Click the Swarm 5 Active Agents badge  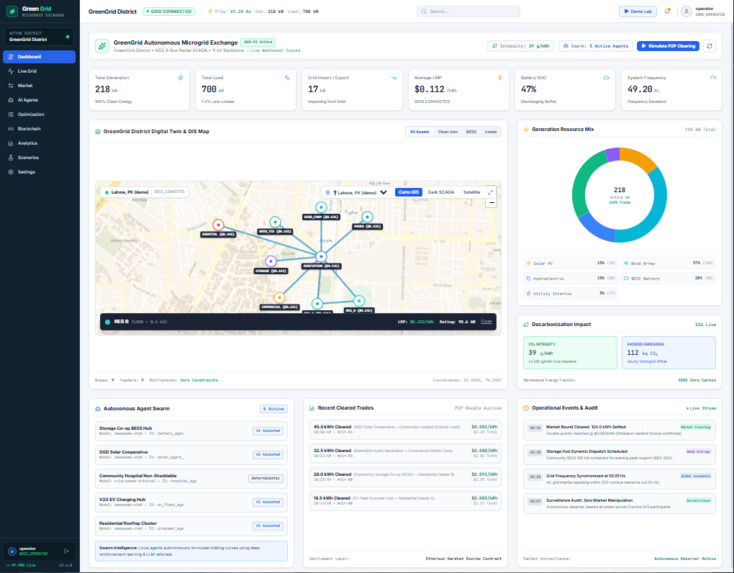click(595, 46)
